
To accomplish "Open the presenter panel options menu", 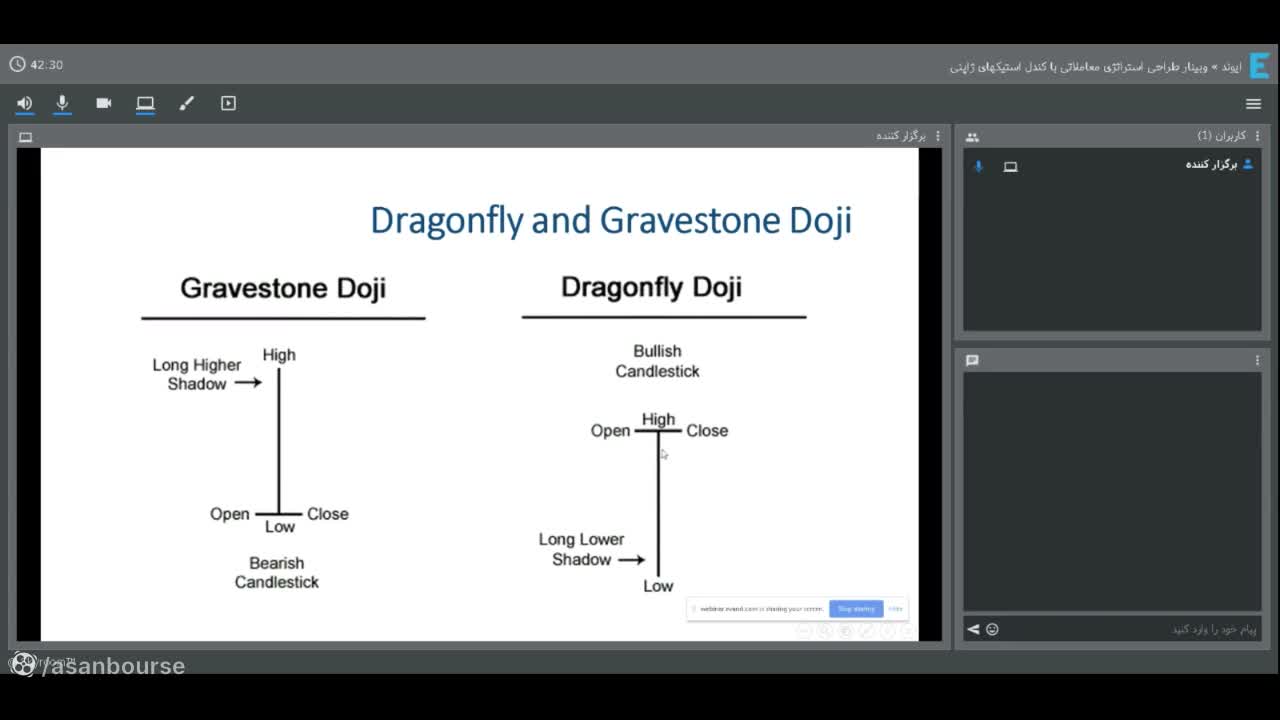I will coord(938,136).
